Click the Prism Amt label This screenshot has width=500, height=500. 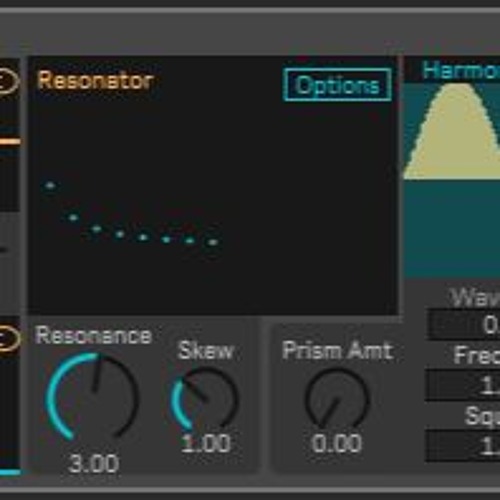click(x=337, y=350)
